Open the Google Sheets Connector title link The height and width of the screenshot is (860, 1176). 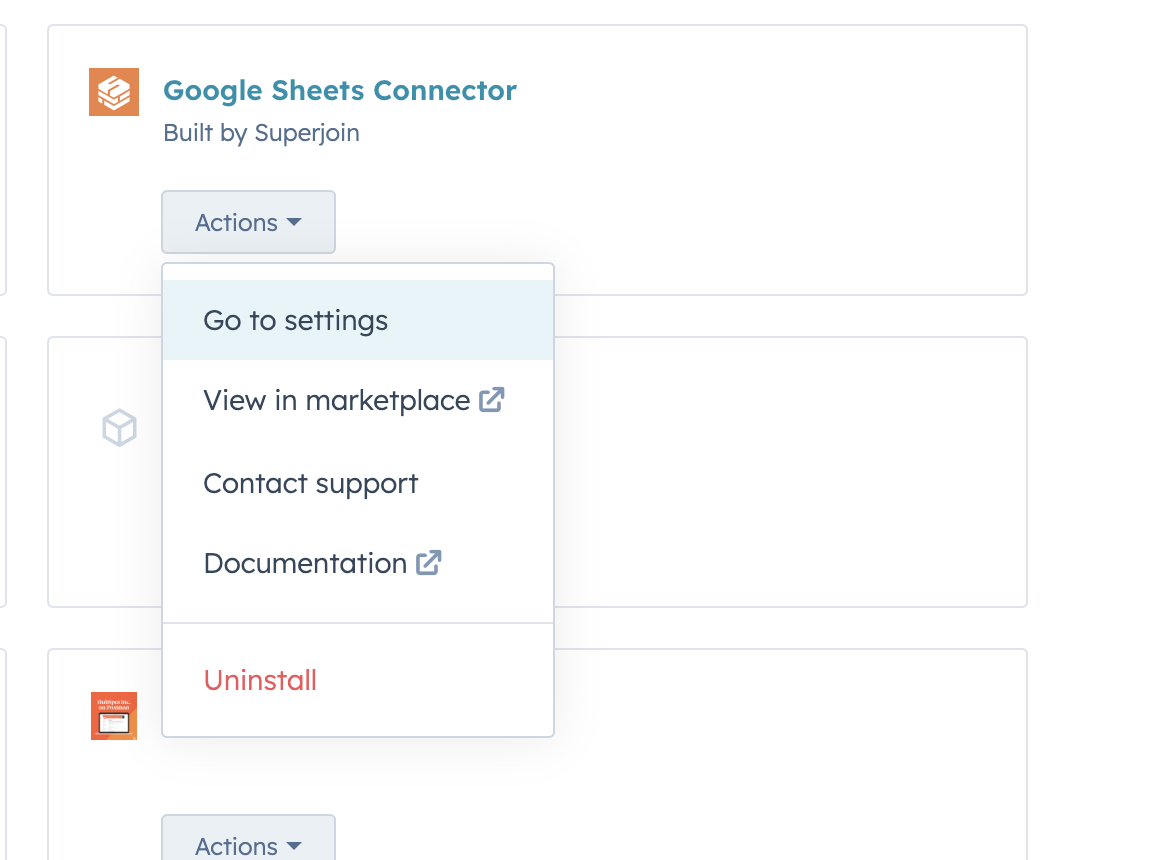[x=340, y=91]
